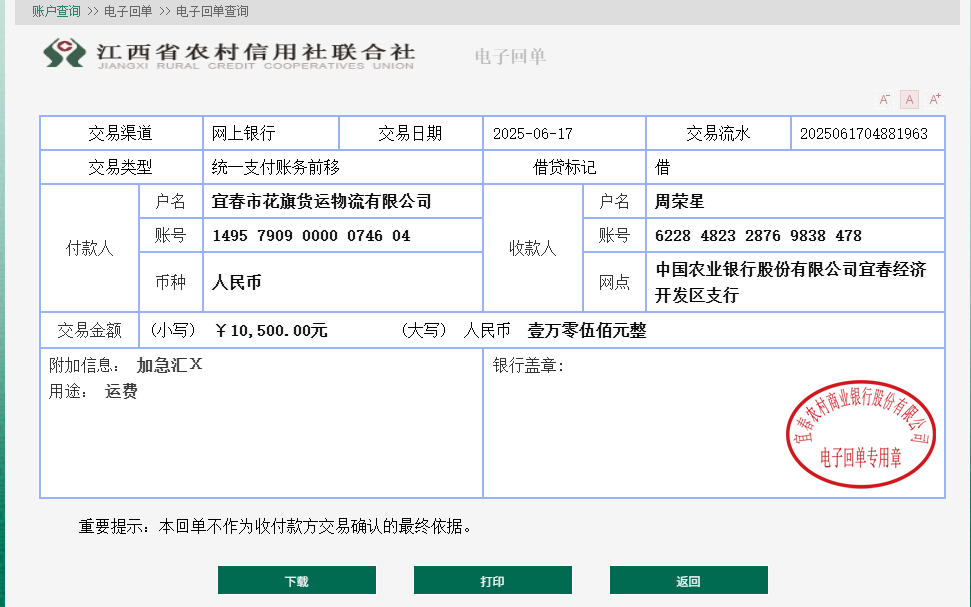Select transaction serial 2025061704881963

(864, 133)
